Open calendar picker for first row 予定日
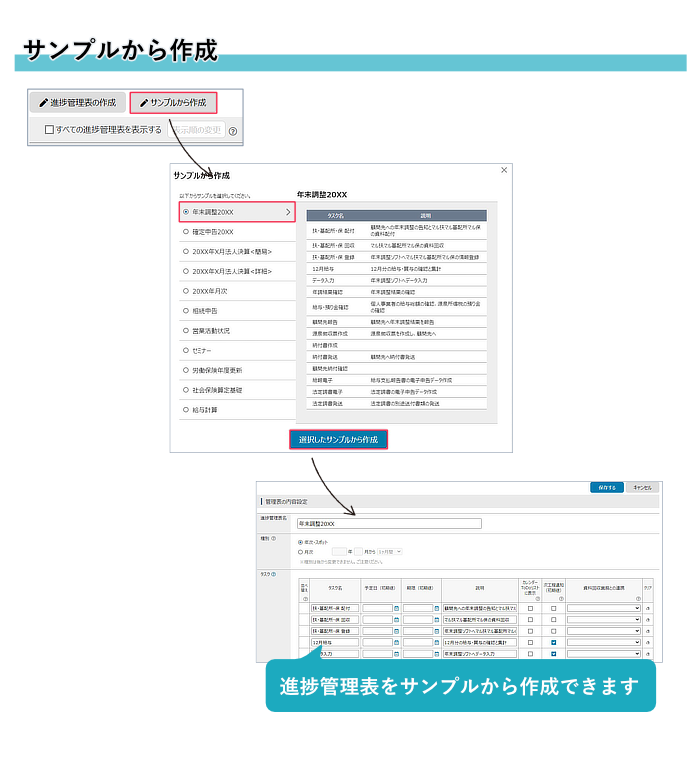Image resolution: width=700 pixels, height=780 pixels. pyautogui.click(x=396, y=607)
